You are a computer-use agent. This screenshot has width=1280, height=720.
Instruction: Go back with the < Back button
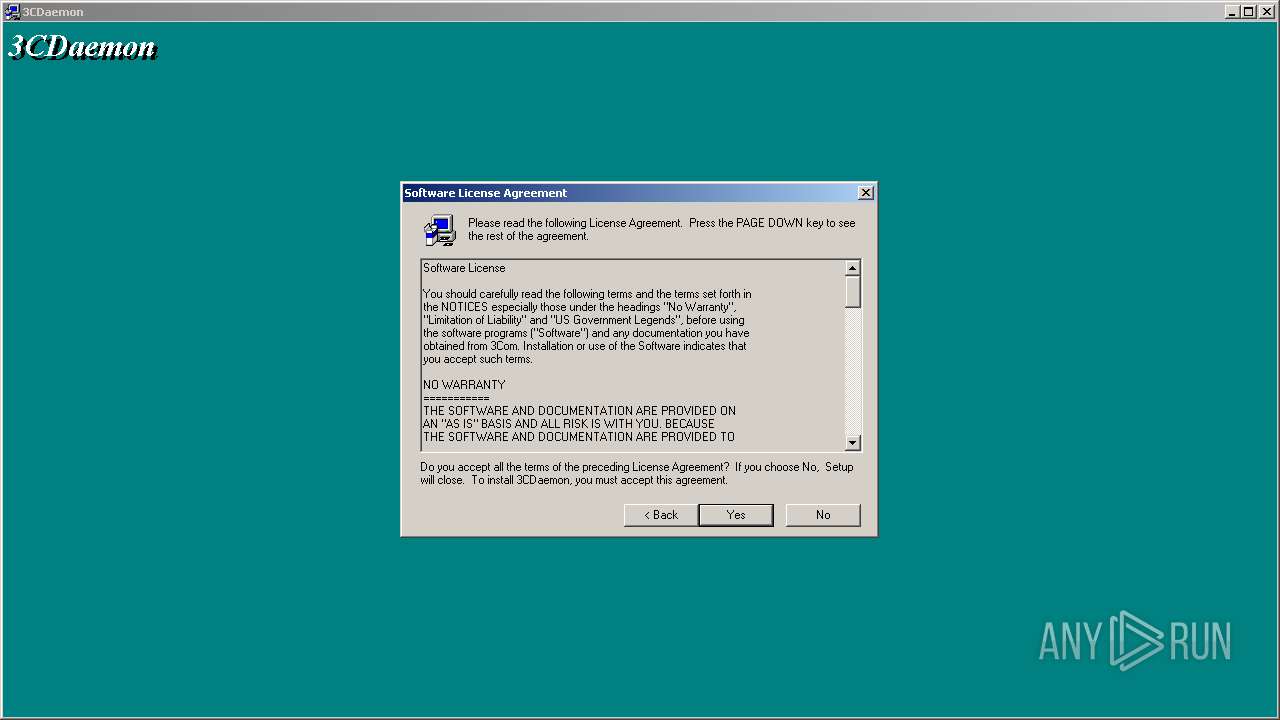pos(661,515)
